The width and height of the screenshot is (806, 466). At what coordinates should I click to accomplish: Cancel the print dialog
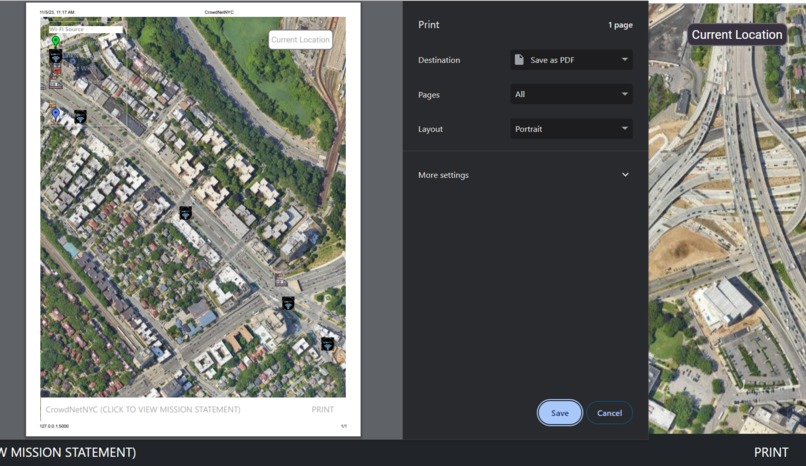(609, 413)
